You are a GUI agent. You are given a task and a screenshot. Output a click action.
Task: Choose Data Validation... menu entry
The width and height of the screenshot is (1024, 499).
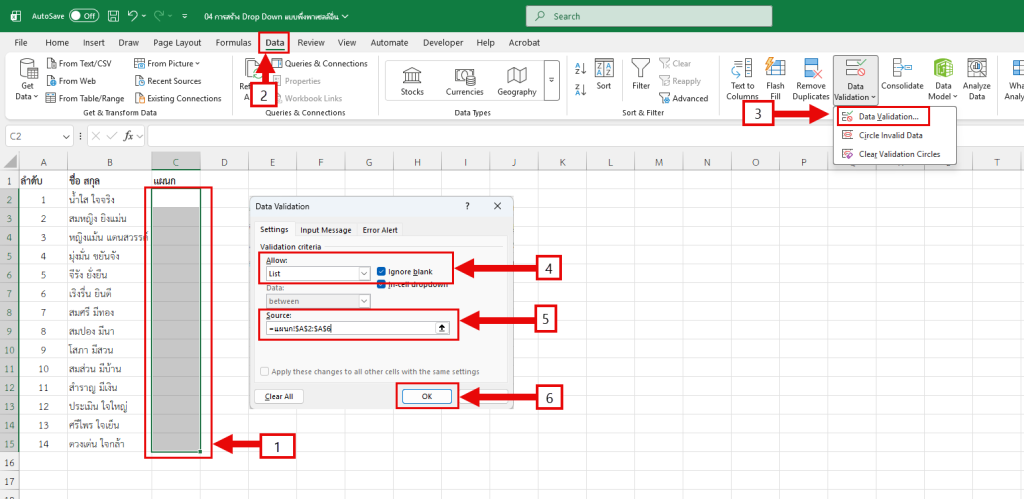point(883,116)
